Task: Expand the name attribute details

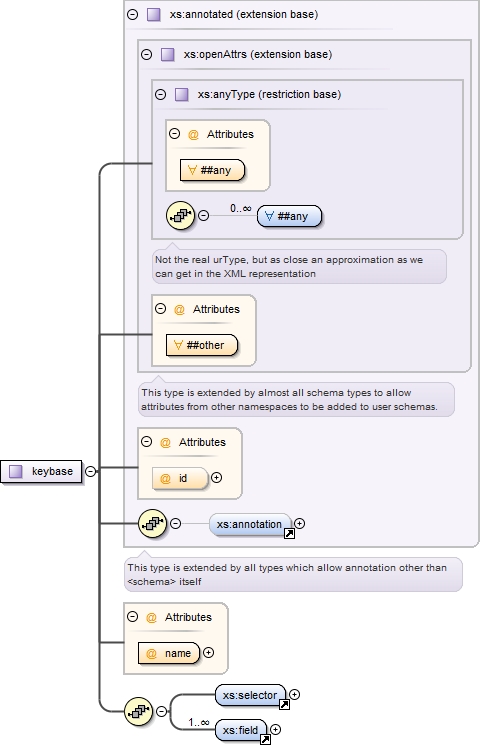Action: point(208,652)
